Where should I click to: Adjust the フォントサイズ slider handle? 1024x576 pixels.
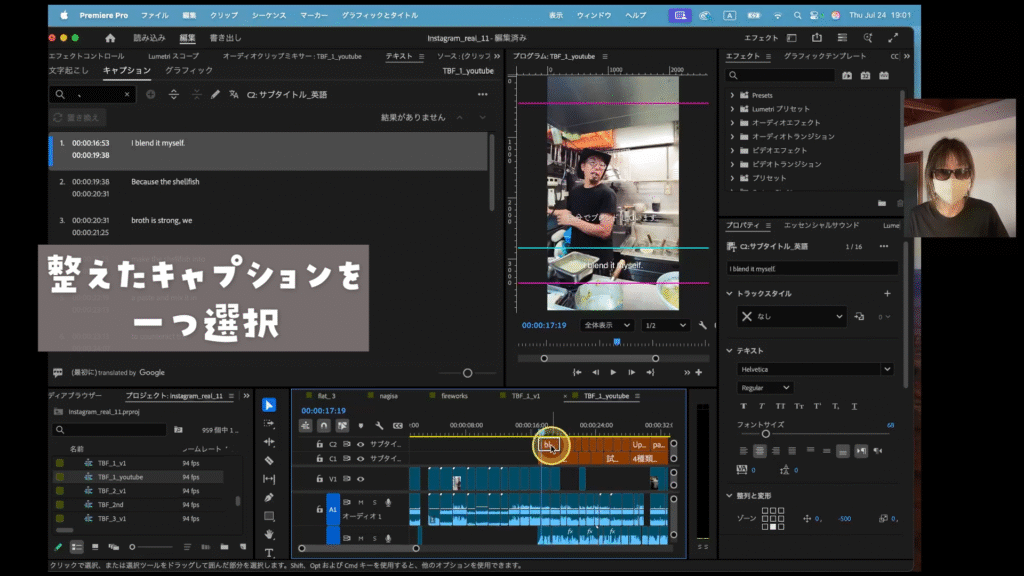tap(765, 434)
